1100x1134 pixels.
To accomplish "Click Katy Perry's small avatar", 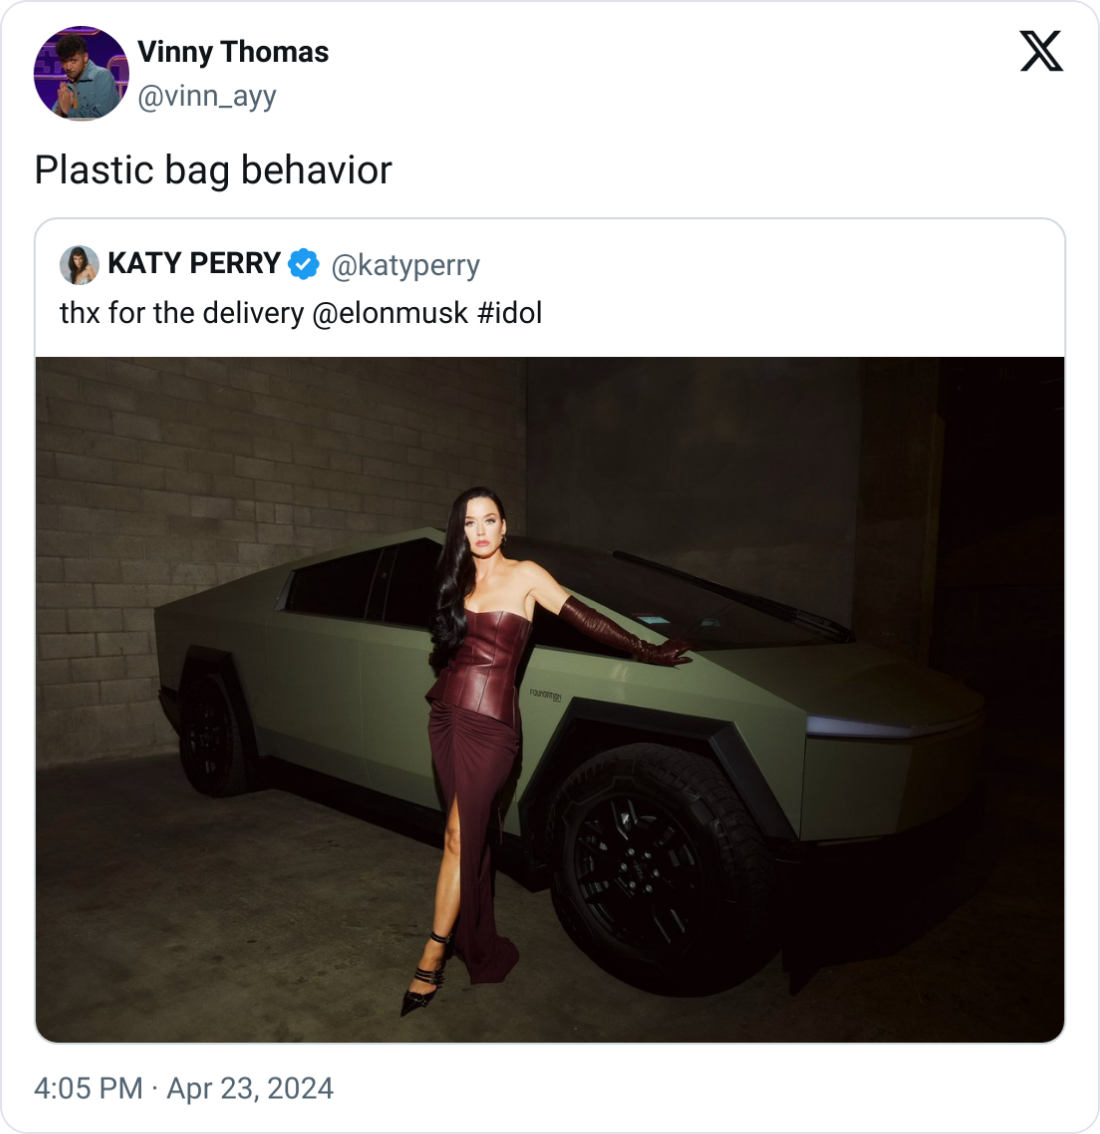I will (x=79, y=265).
